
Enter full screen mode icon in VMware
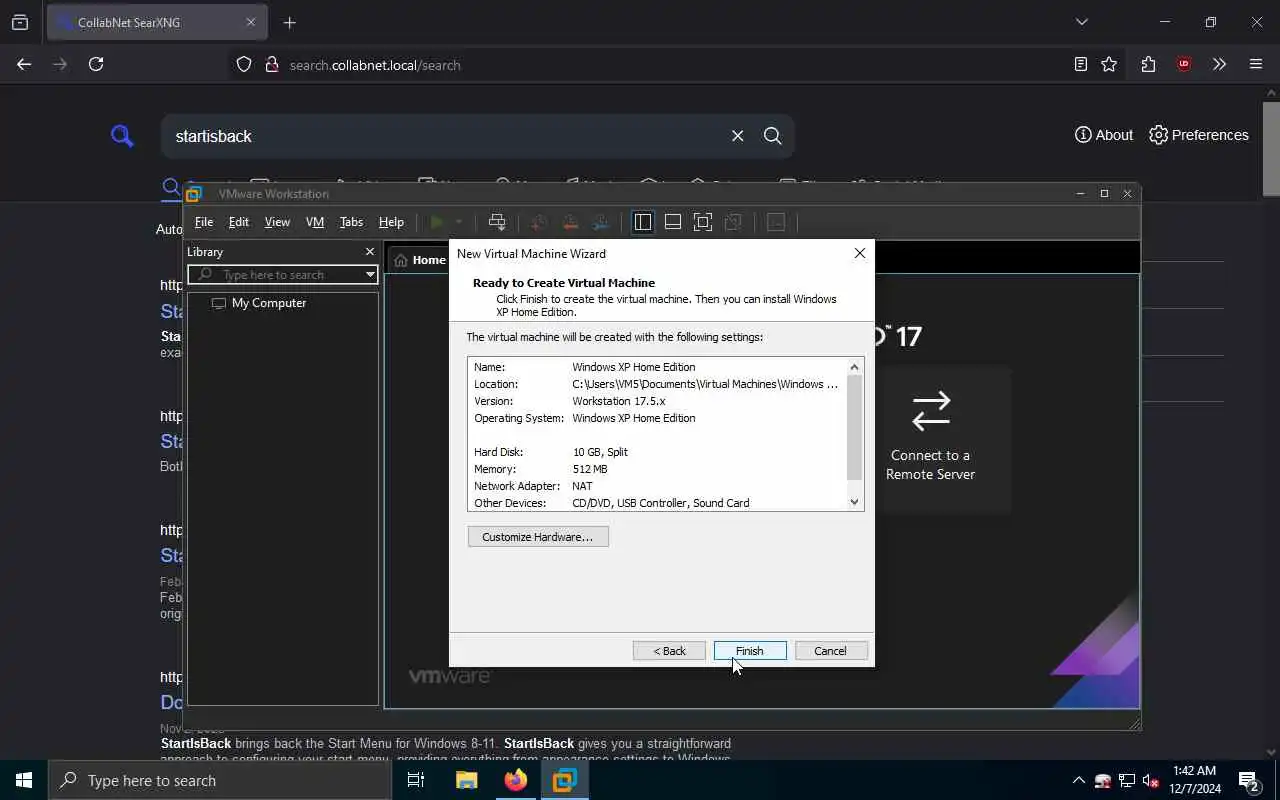[703, 222]
